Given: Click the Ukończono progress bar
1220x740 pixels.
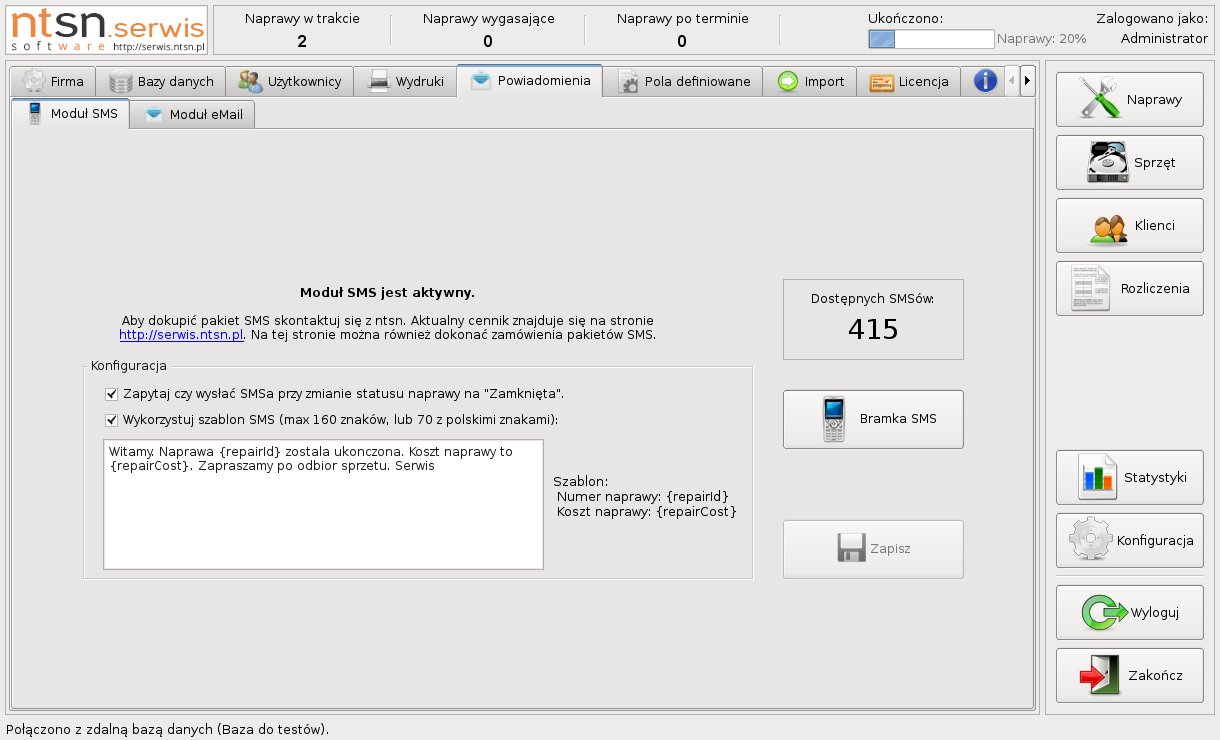Looking at the screenshot, I should tap(931, 39).
